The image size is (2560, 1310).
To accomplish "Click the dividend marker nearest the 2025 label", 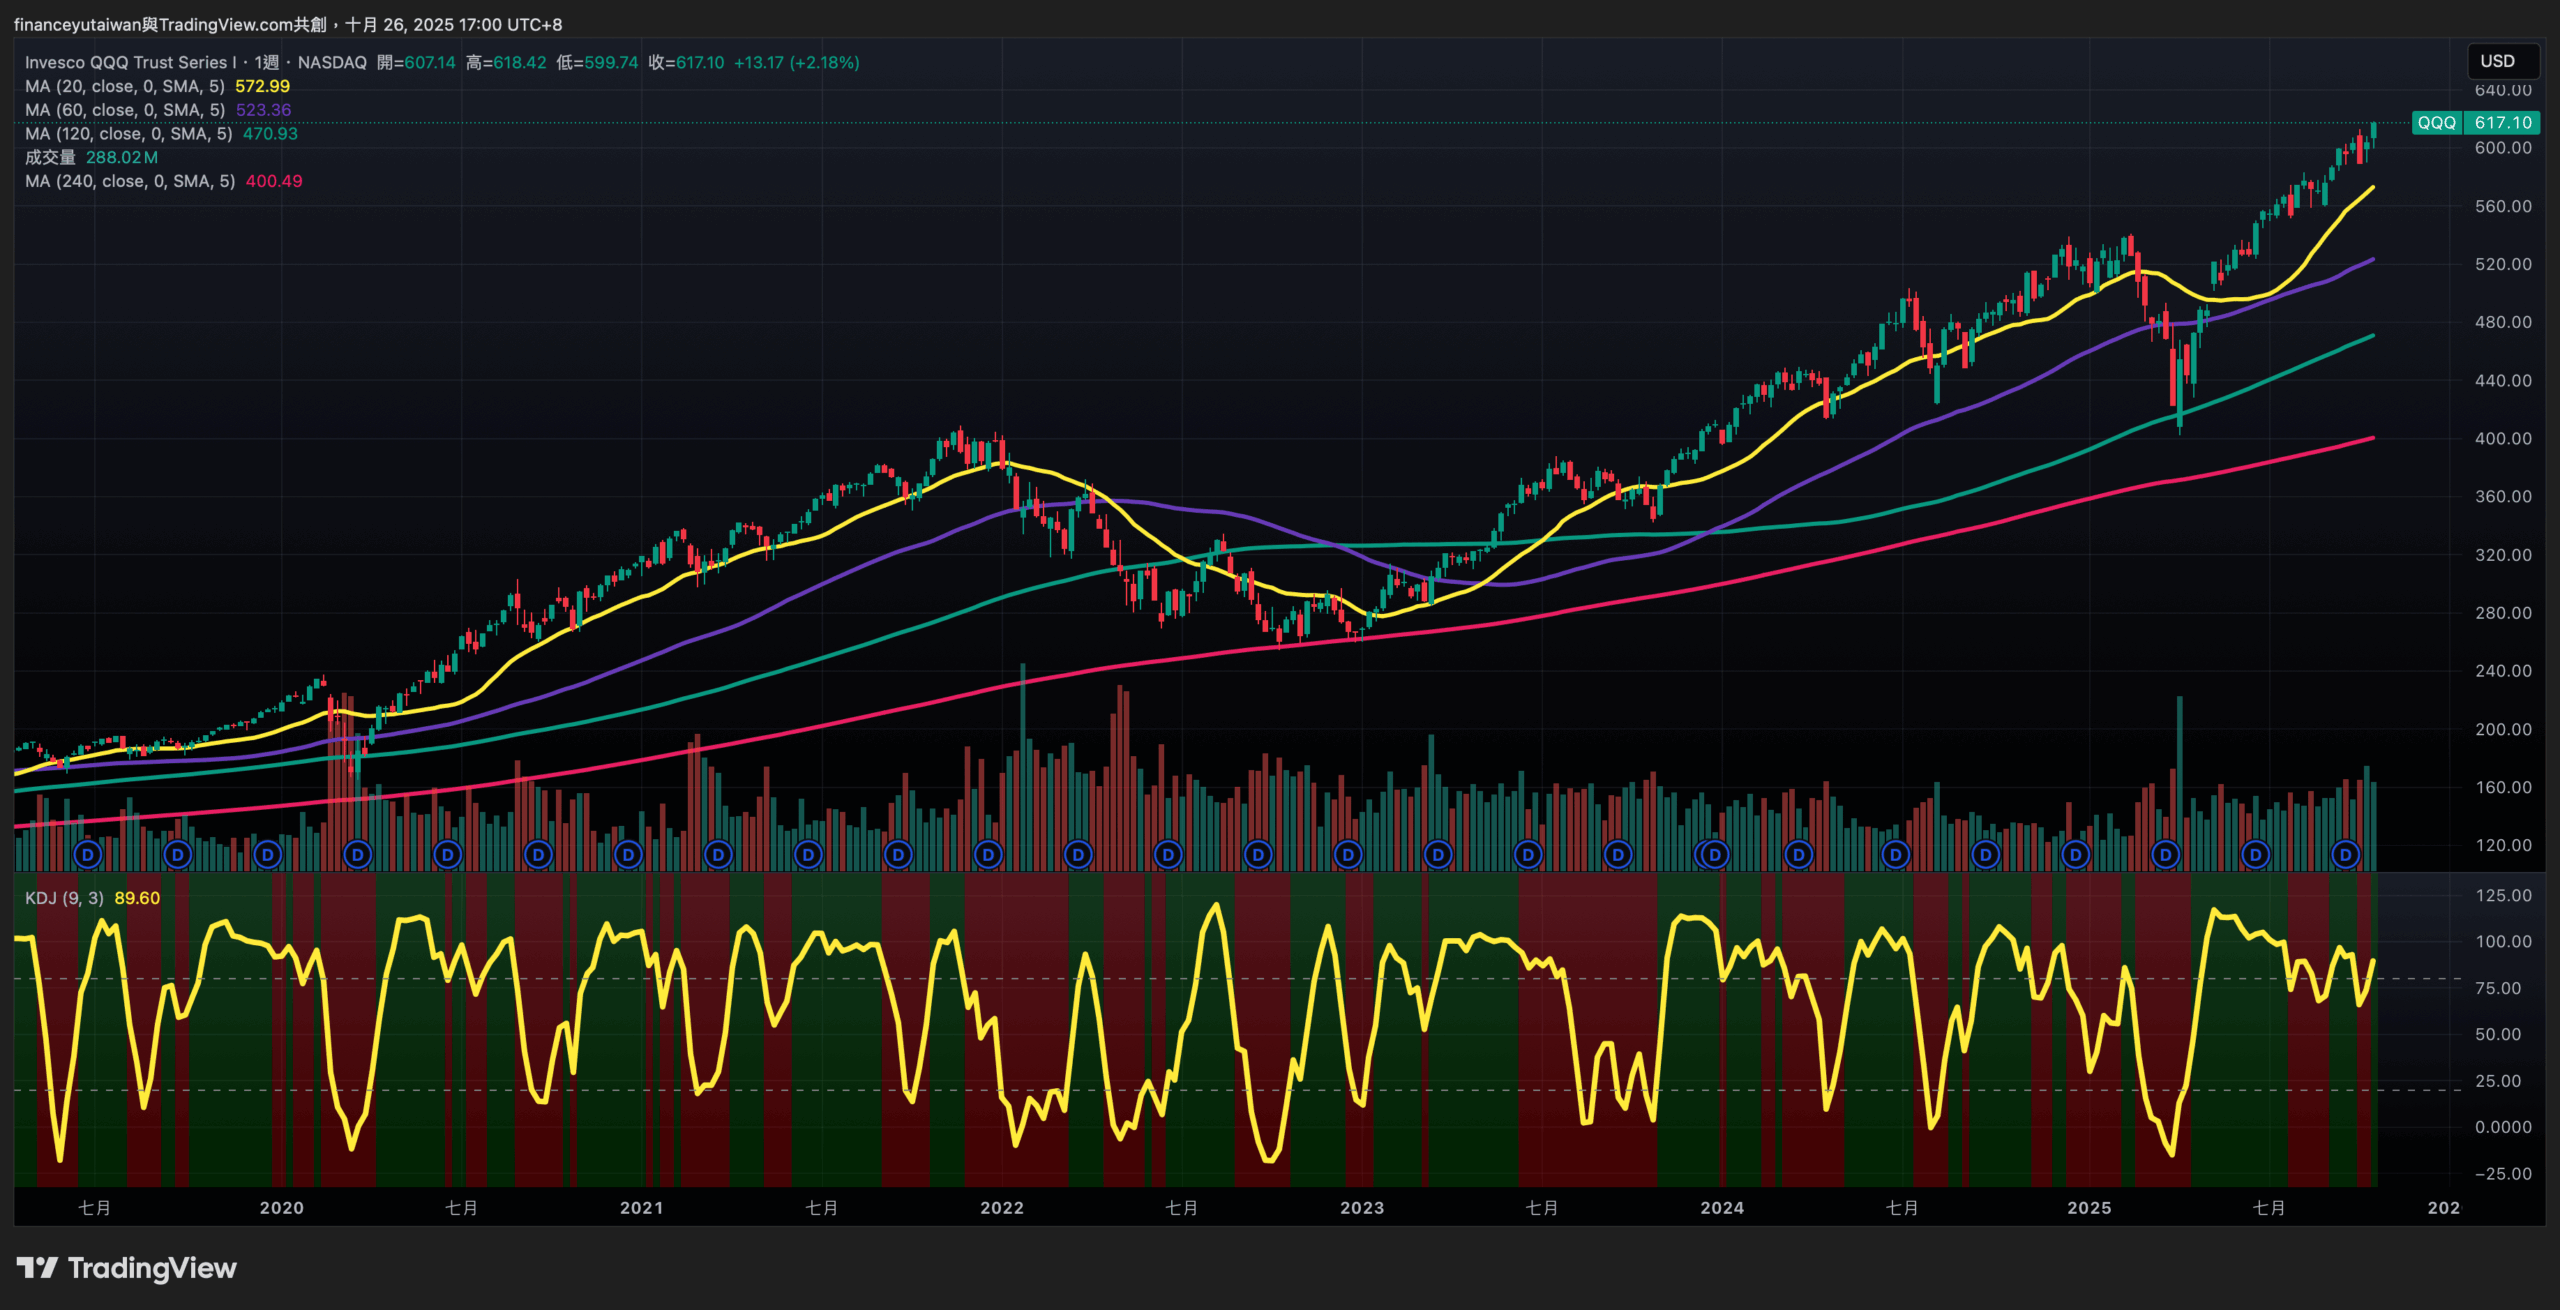I will tap(2076, 855).
